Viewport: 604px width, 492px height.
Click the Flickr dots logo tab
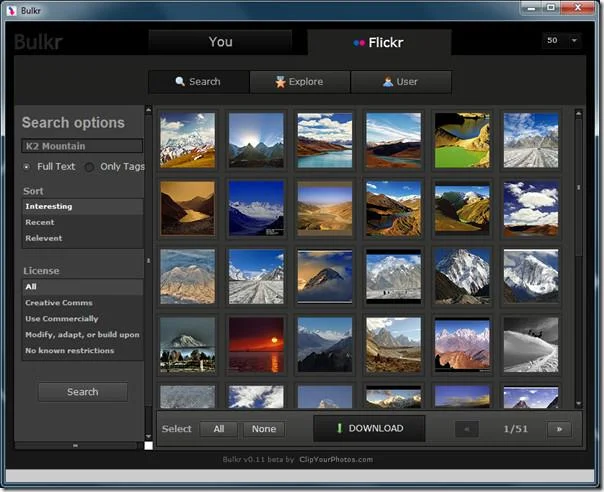(379, 42)
